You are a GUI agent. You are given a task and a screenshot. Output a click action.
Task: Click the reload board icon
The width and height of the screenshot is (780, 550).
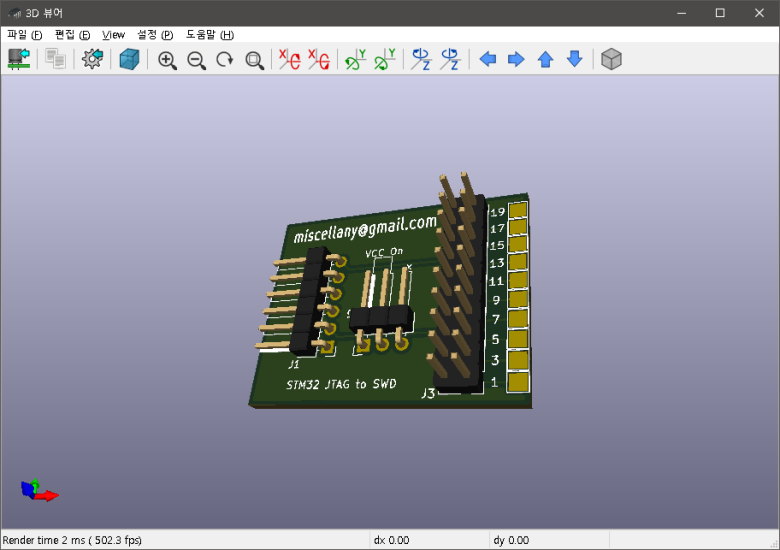tap(19, 59)
